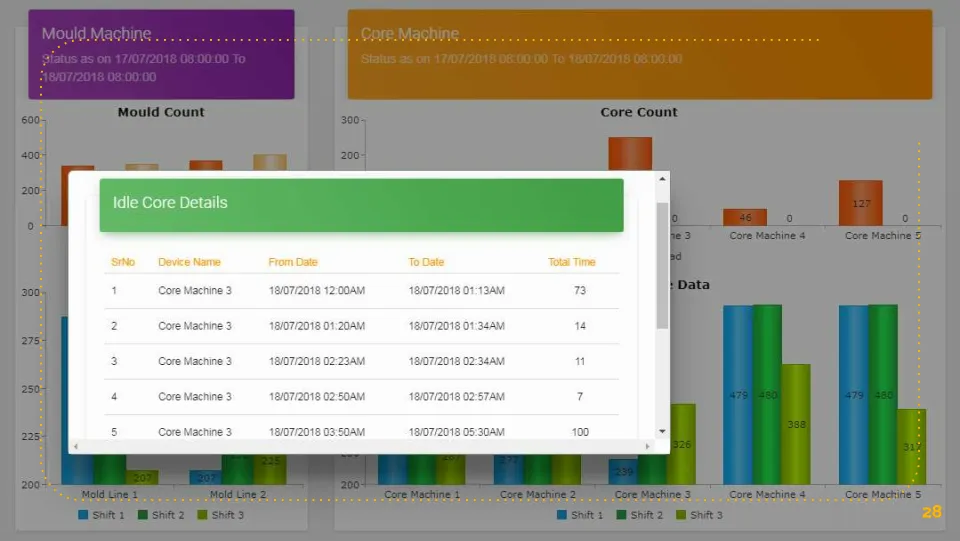Click Core Machine 5 orange bar labeled 127
The width and height of the screenshot is (960, 541).
pyautogui.click(x=861, y=203)
